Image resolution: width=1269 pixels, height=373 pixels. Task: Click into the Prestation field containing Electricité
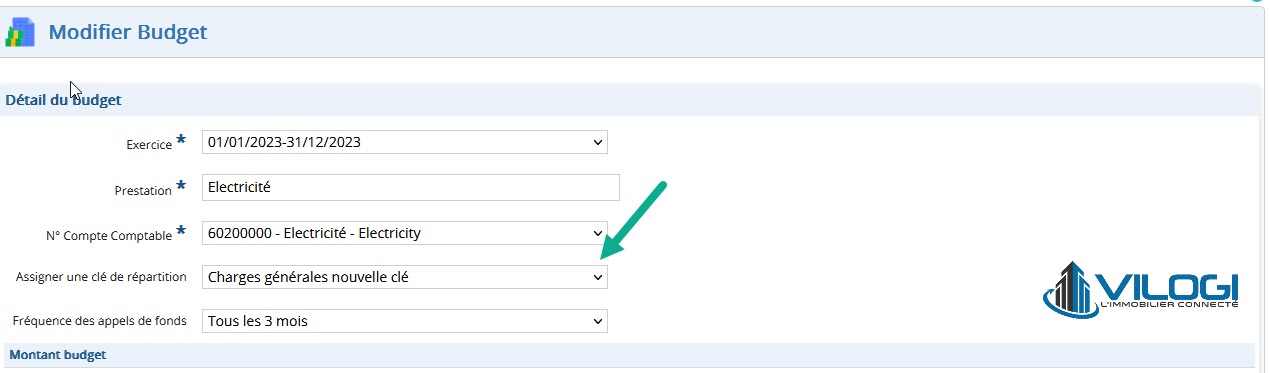click(x=411, y=187)
